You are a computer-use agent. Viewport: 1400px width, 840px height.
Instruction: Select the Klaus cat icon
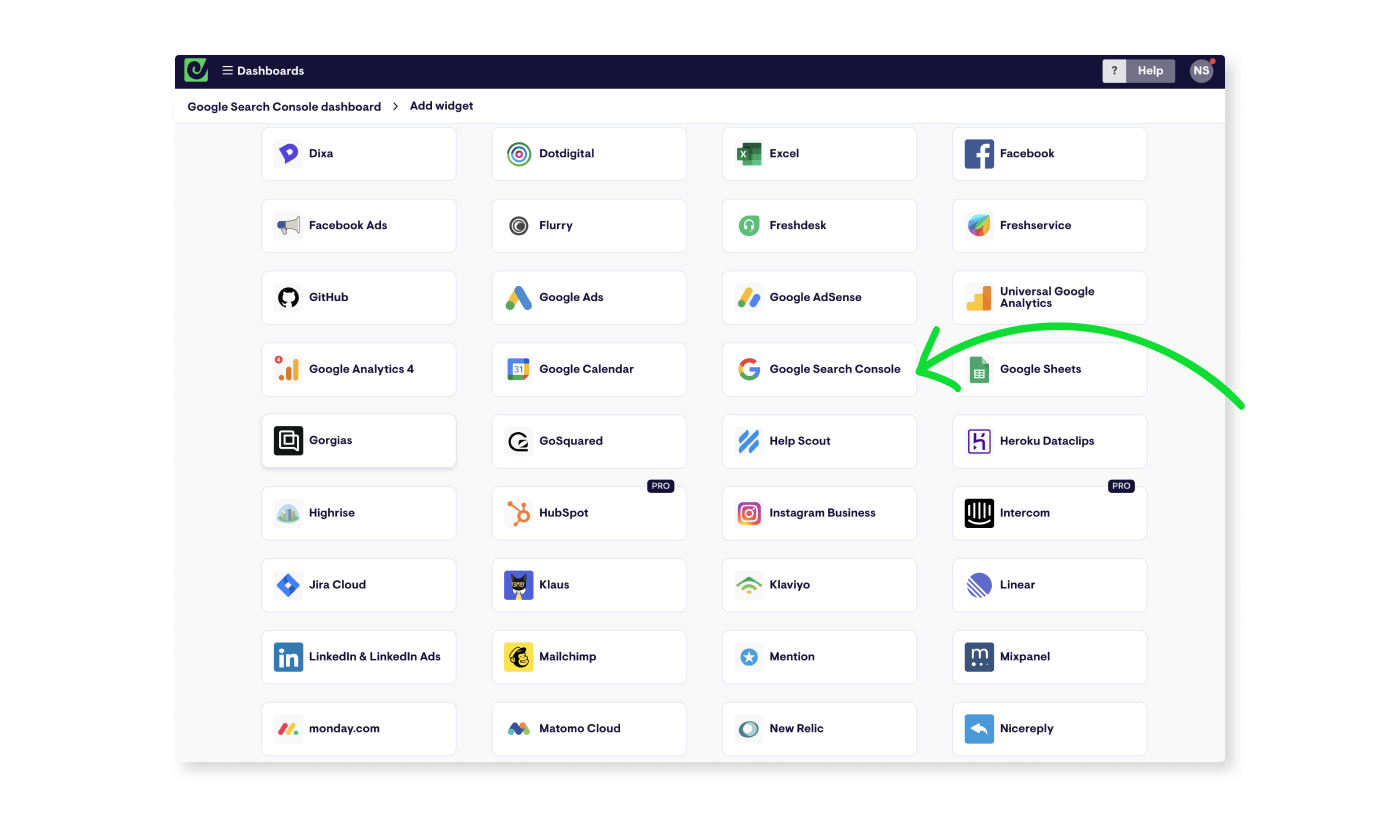click(x=519, y=585)
